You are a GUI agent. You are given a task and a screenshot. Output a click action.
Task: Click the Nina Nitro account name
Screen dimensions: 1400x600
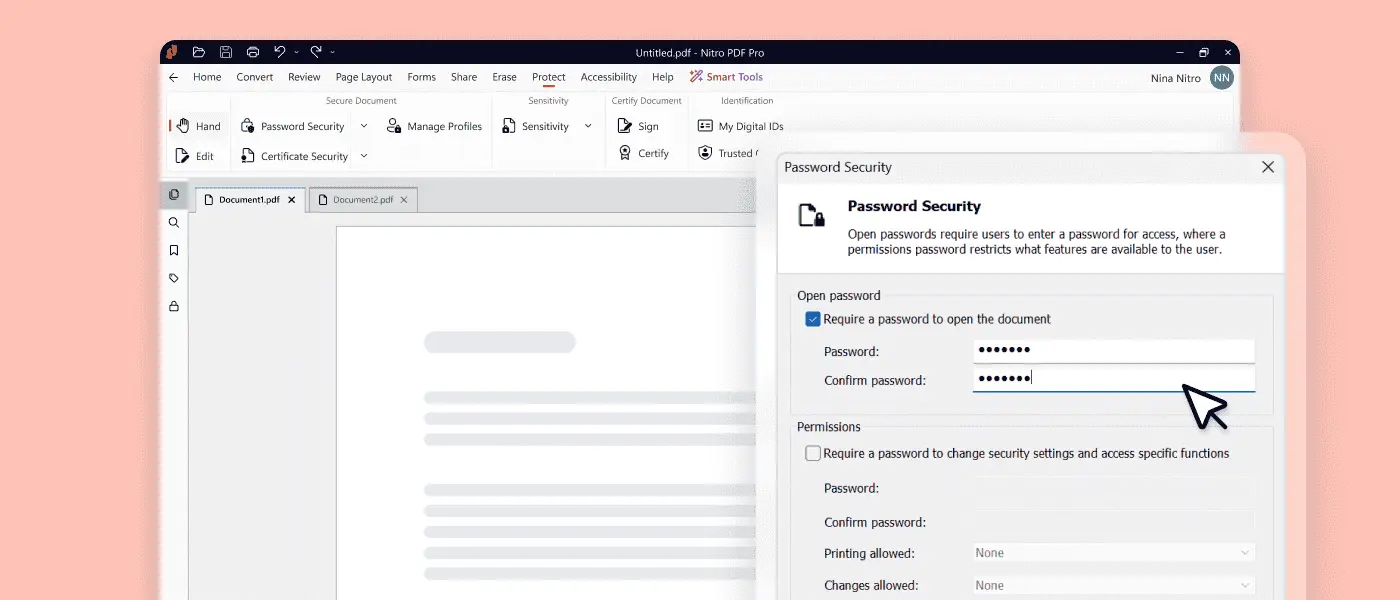pos(1176,78)
